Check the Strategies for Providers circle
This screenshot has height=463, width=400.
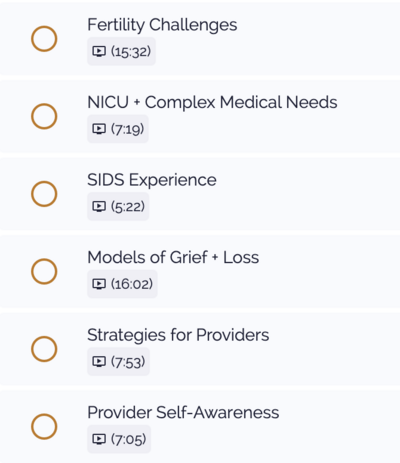(44, 349)
